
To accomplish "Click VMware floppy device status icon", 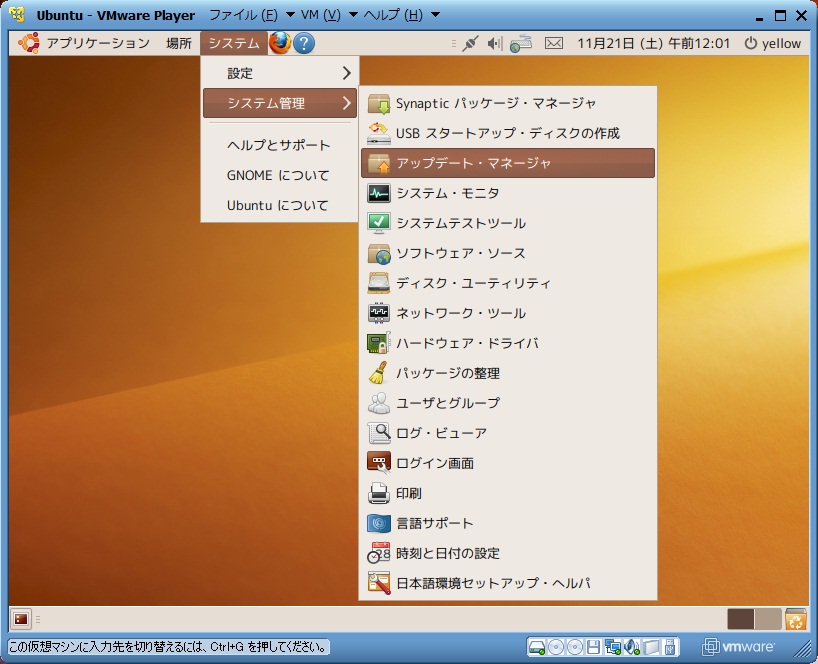I will tap(594, 647).
